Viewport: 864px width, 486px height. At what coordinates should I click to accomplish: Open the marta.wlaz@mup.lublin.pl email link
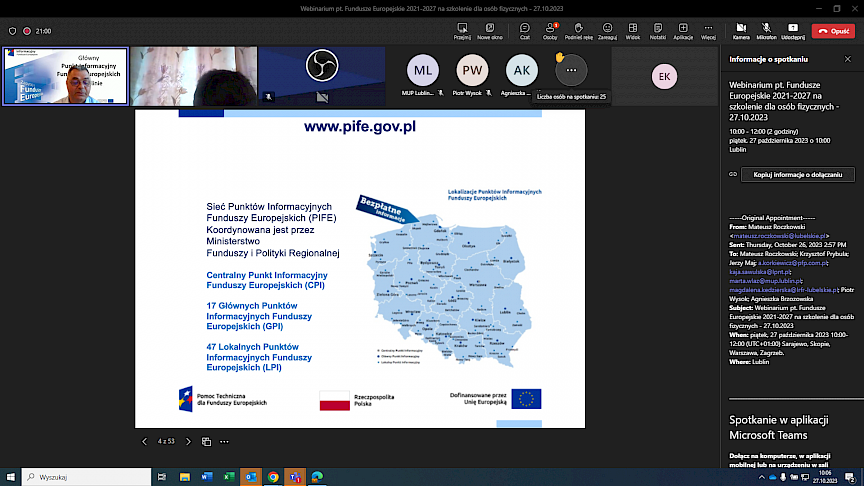click(x=765, y=281)
